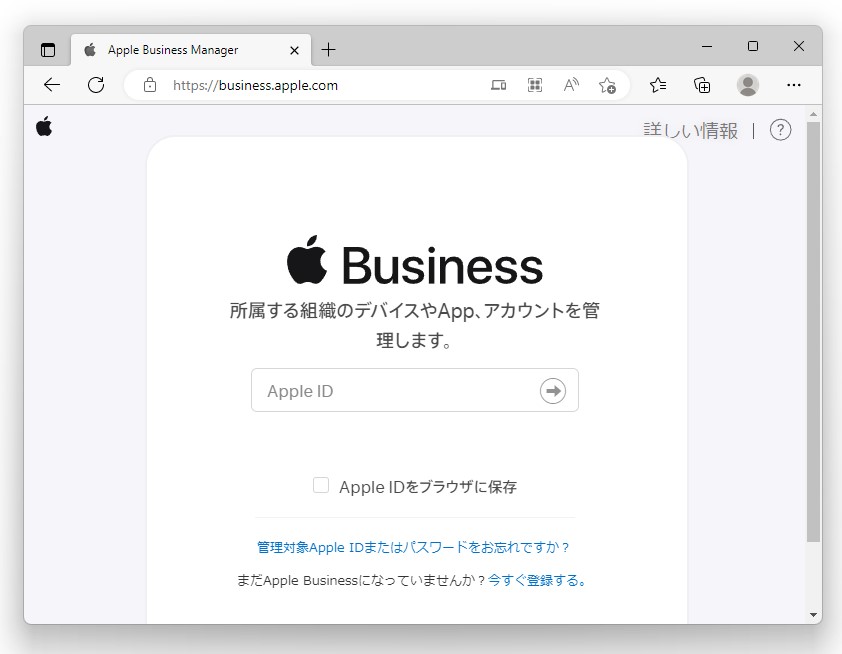The width and height of the screenshot is (842, 654).
Task: Click the scrollbar down arrow
Action: [x=813, y=615]
